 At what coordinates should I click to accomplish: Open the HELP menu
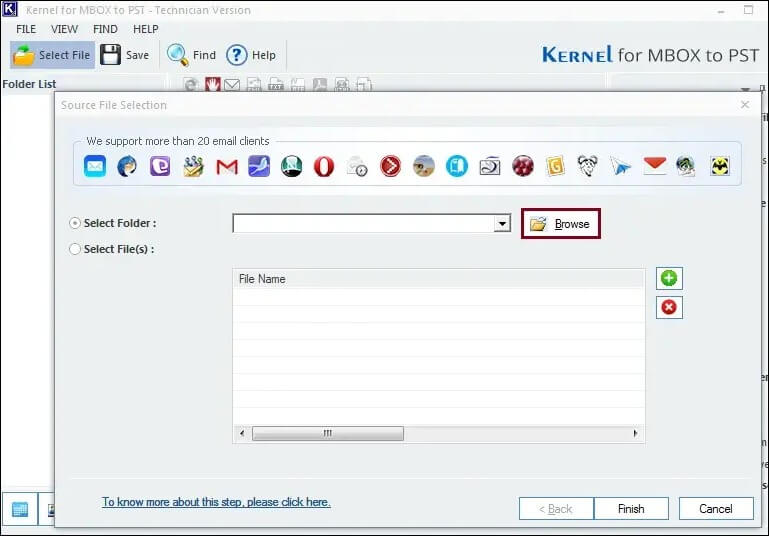[146, 29]
